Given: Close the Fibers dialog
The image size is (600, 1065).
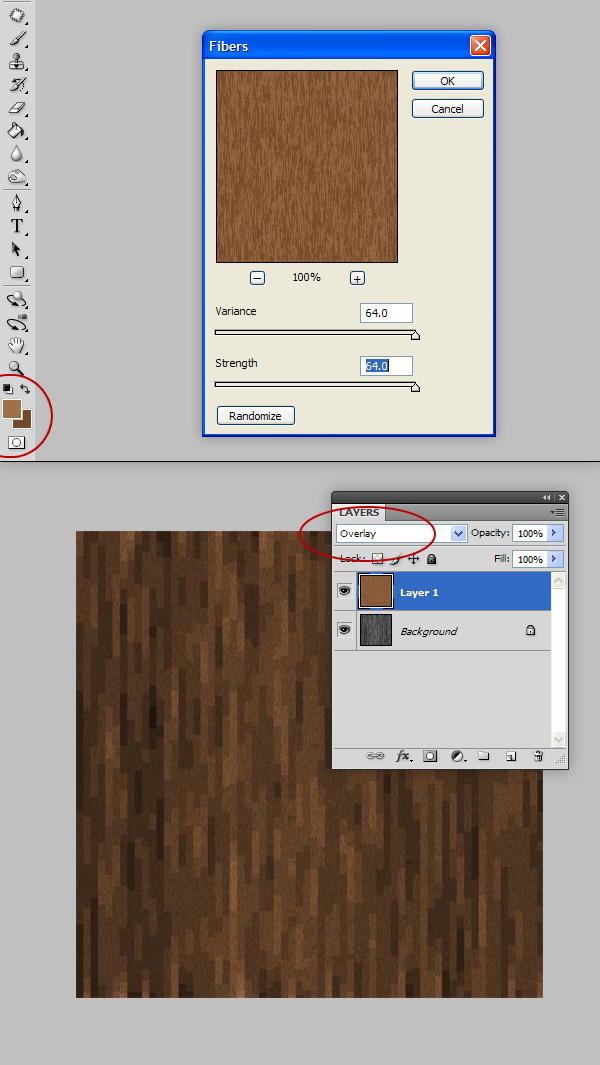Looking at the screenshot, I should tap(480, 46).
